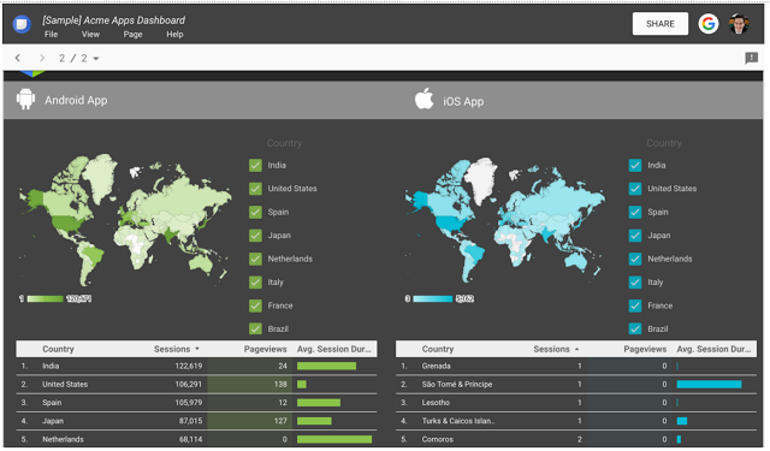770x451 pixels.
Task: Uncheck France in Android country filter
Action: (255, 306)
